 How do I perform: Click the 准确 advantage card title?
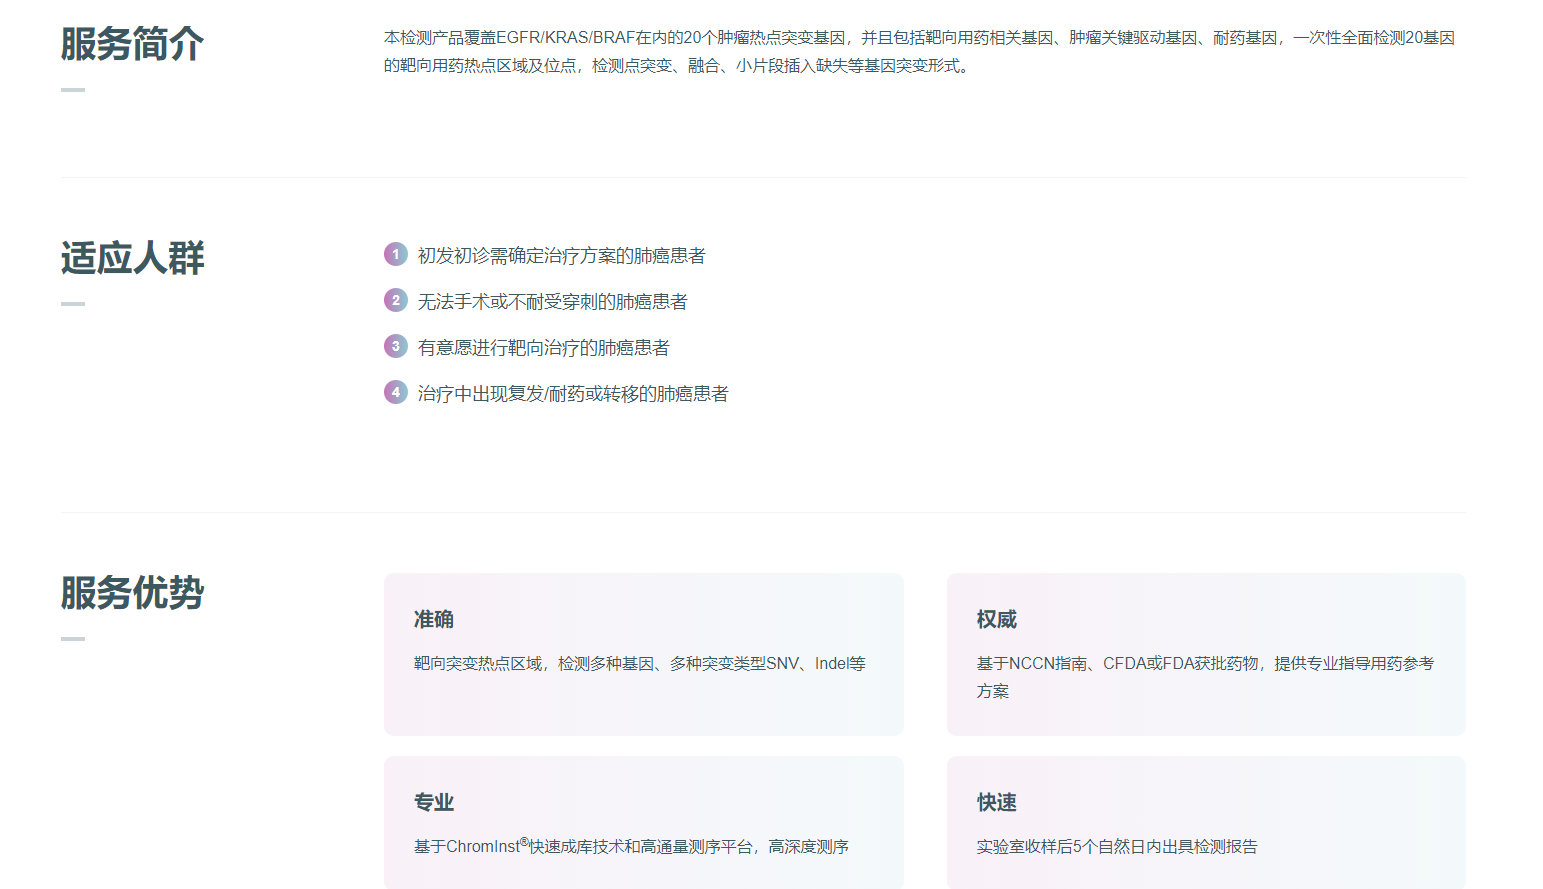point(434,620)
